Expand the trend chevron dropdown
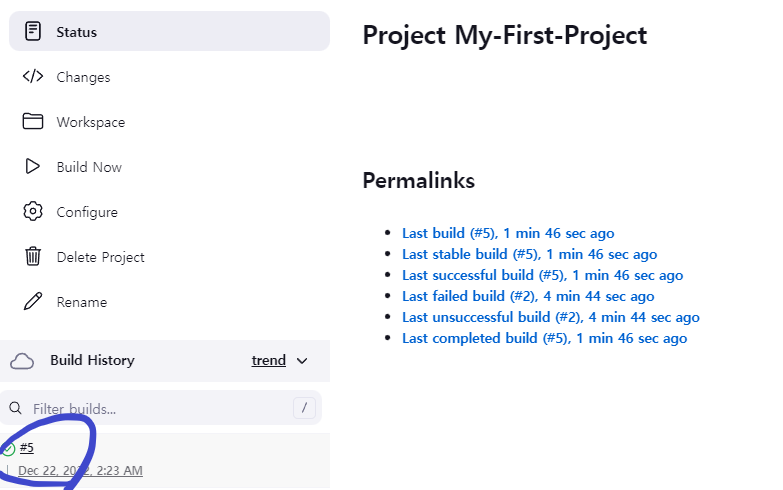 click(x=302, y=361)
